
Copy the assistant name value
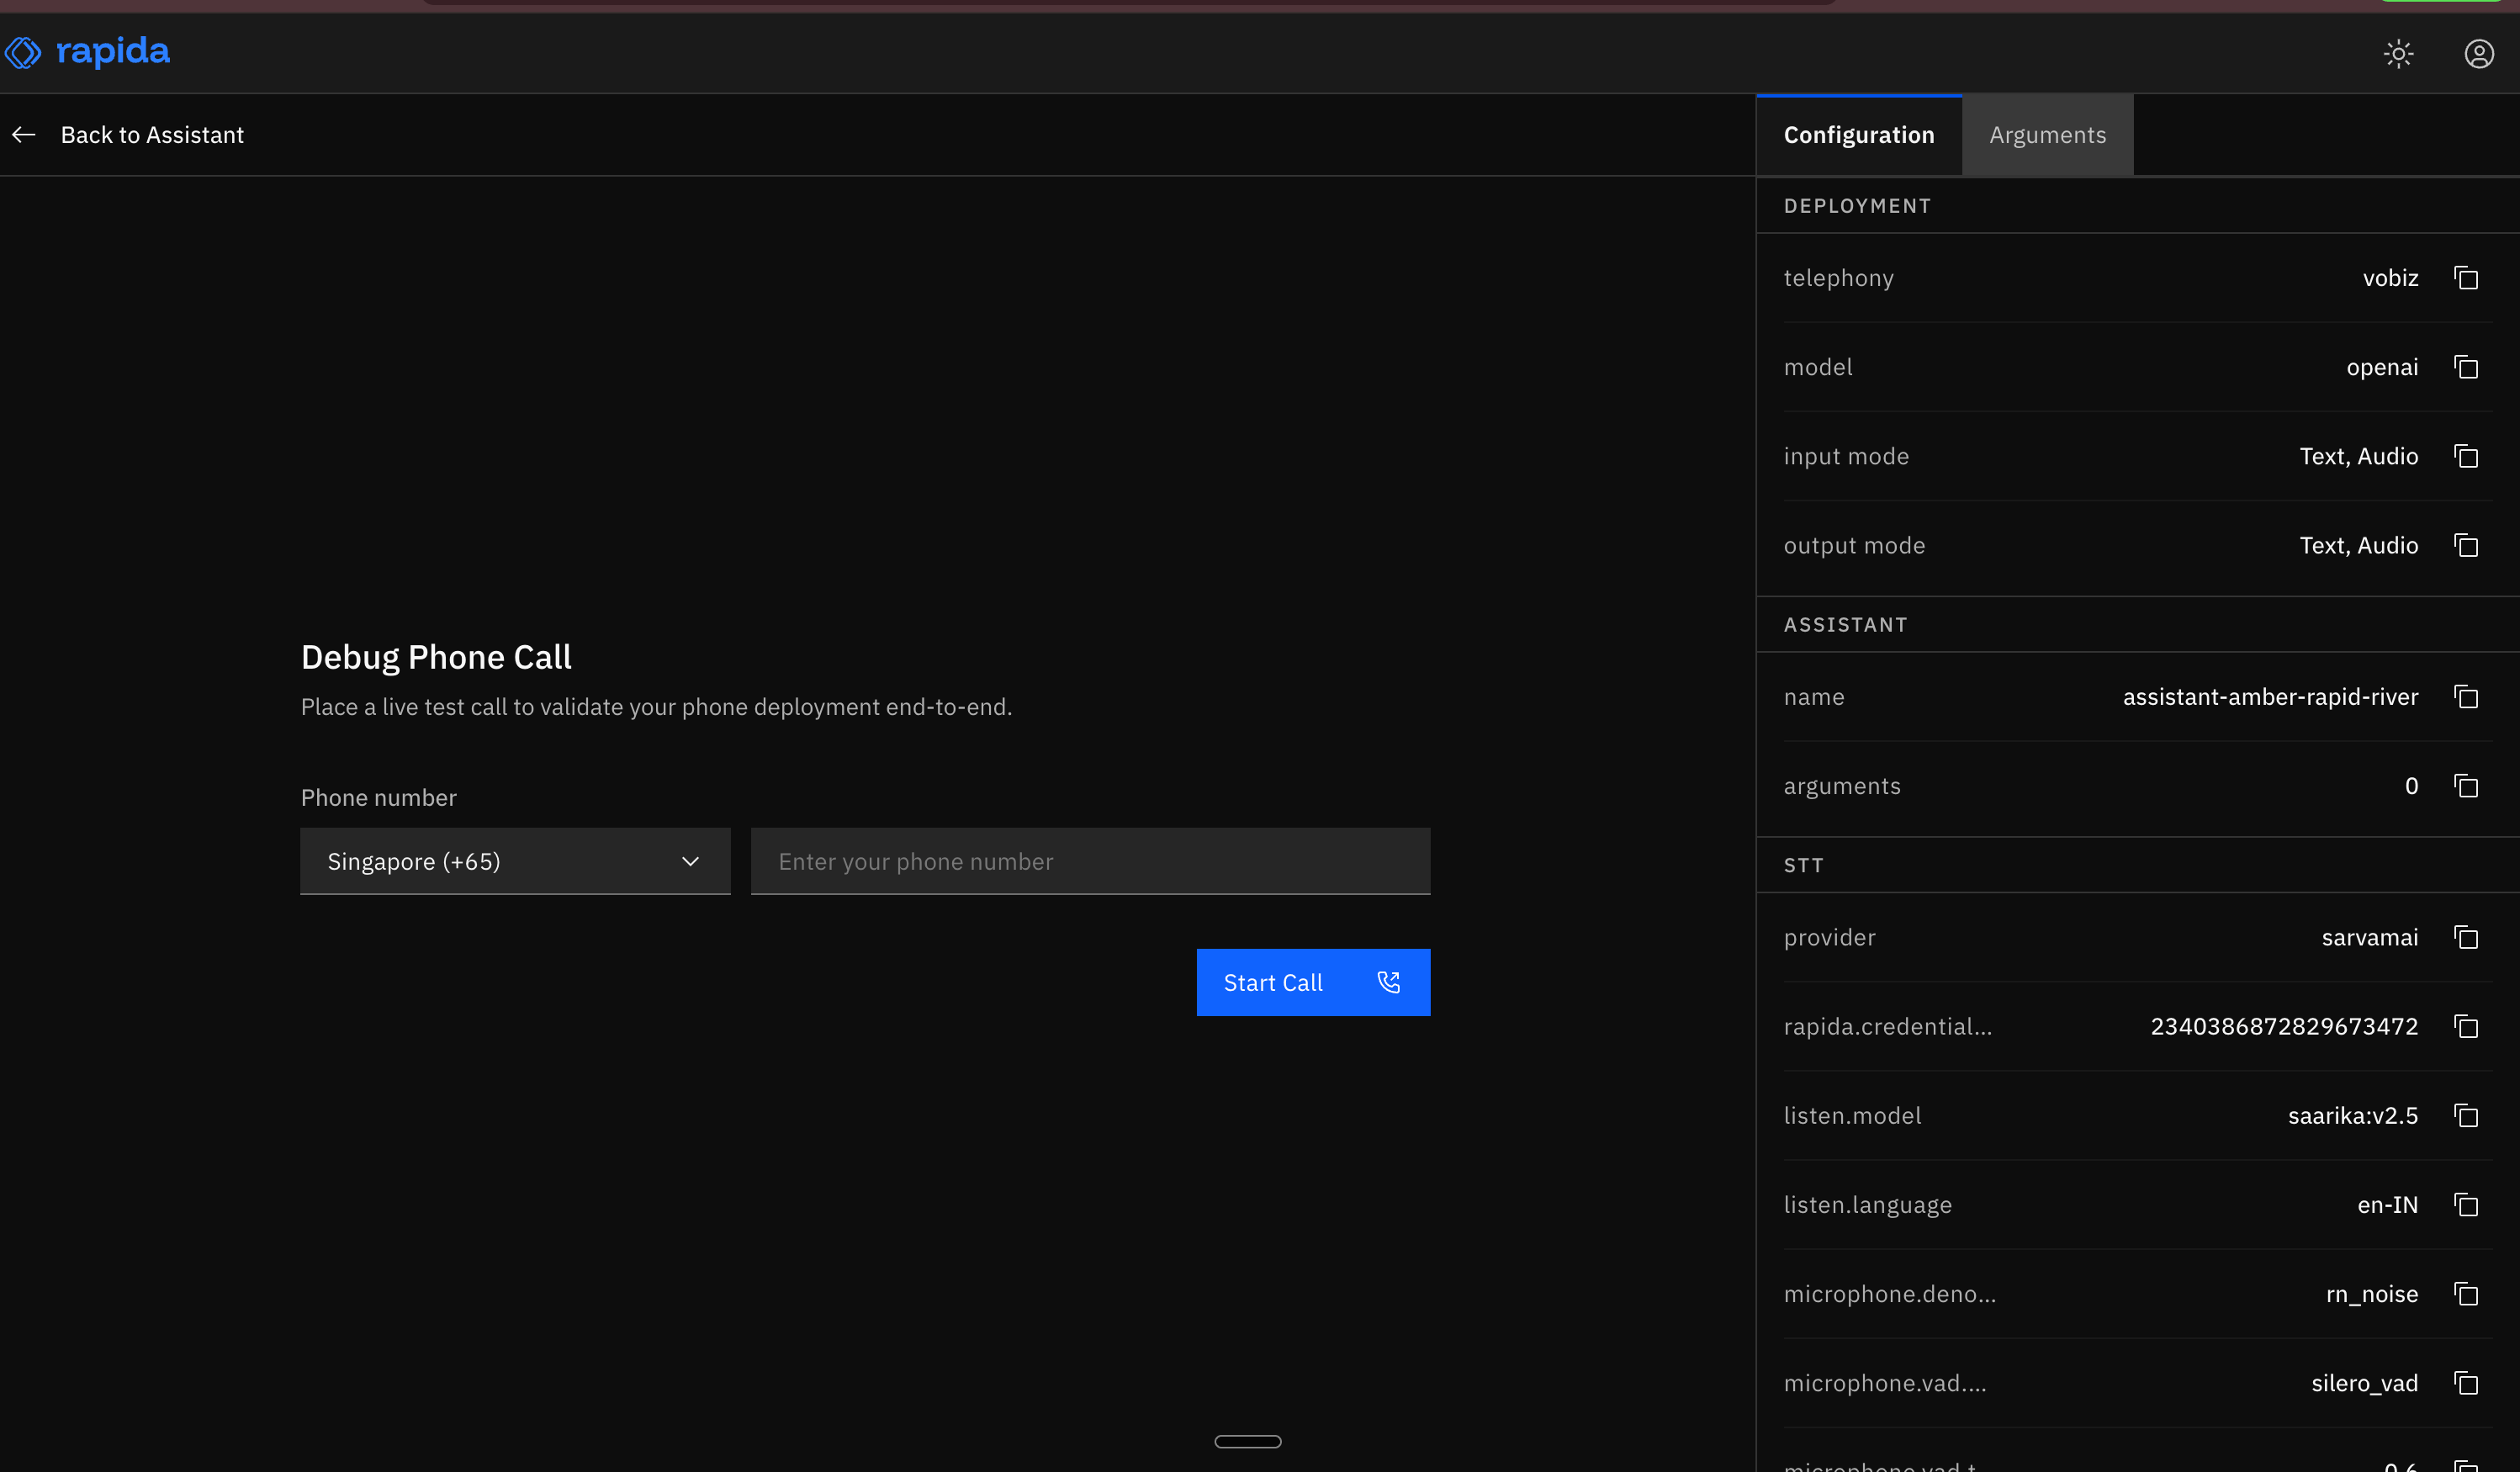[2466, 697]
